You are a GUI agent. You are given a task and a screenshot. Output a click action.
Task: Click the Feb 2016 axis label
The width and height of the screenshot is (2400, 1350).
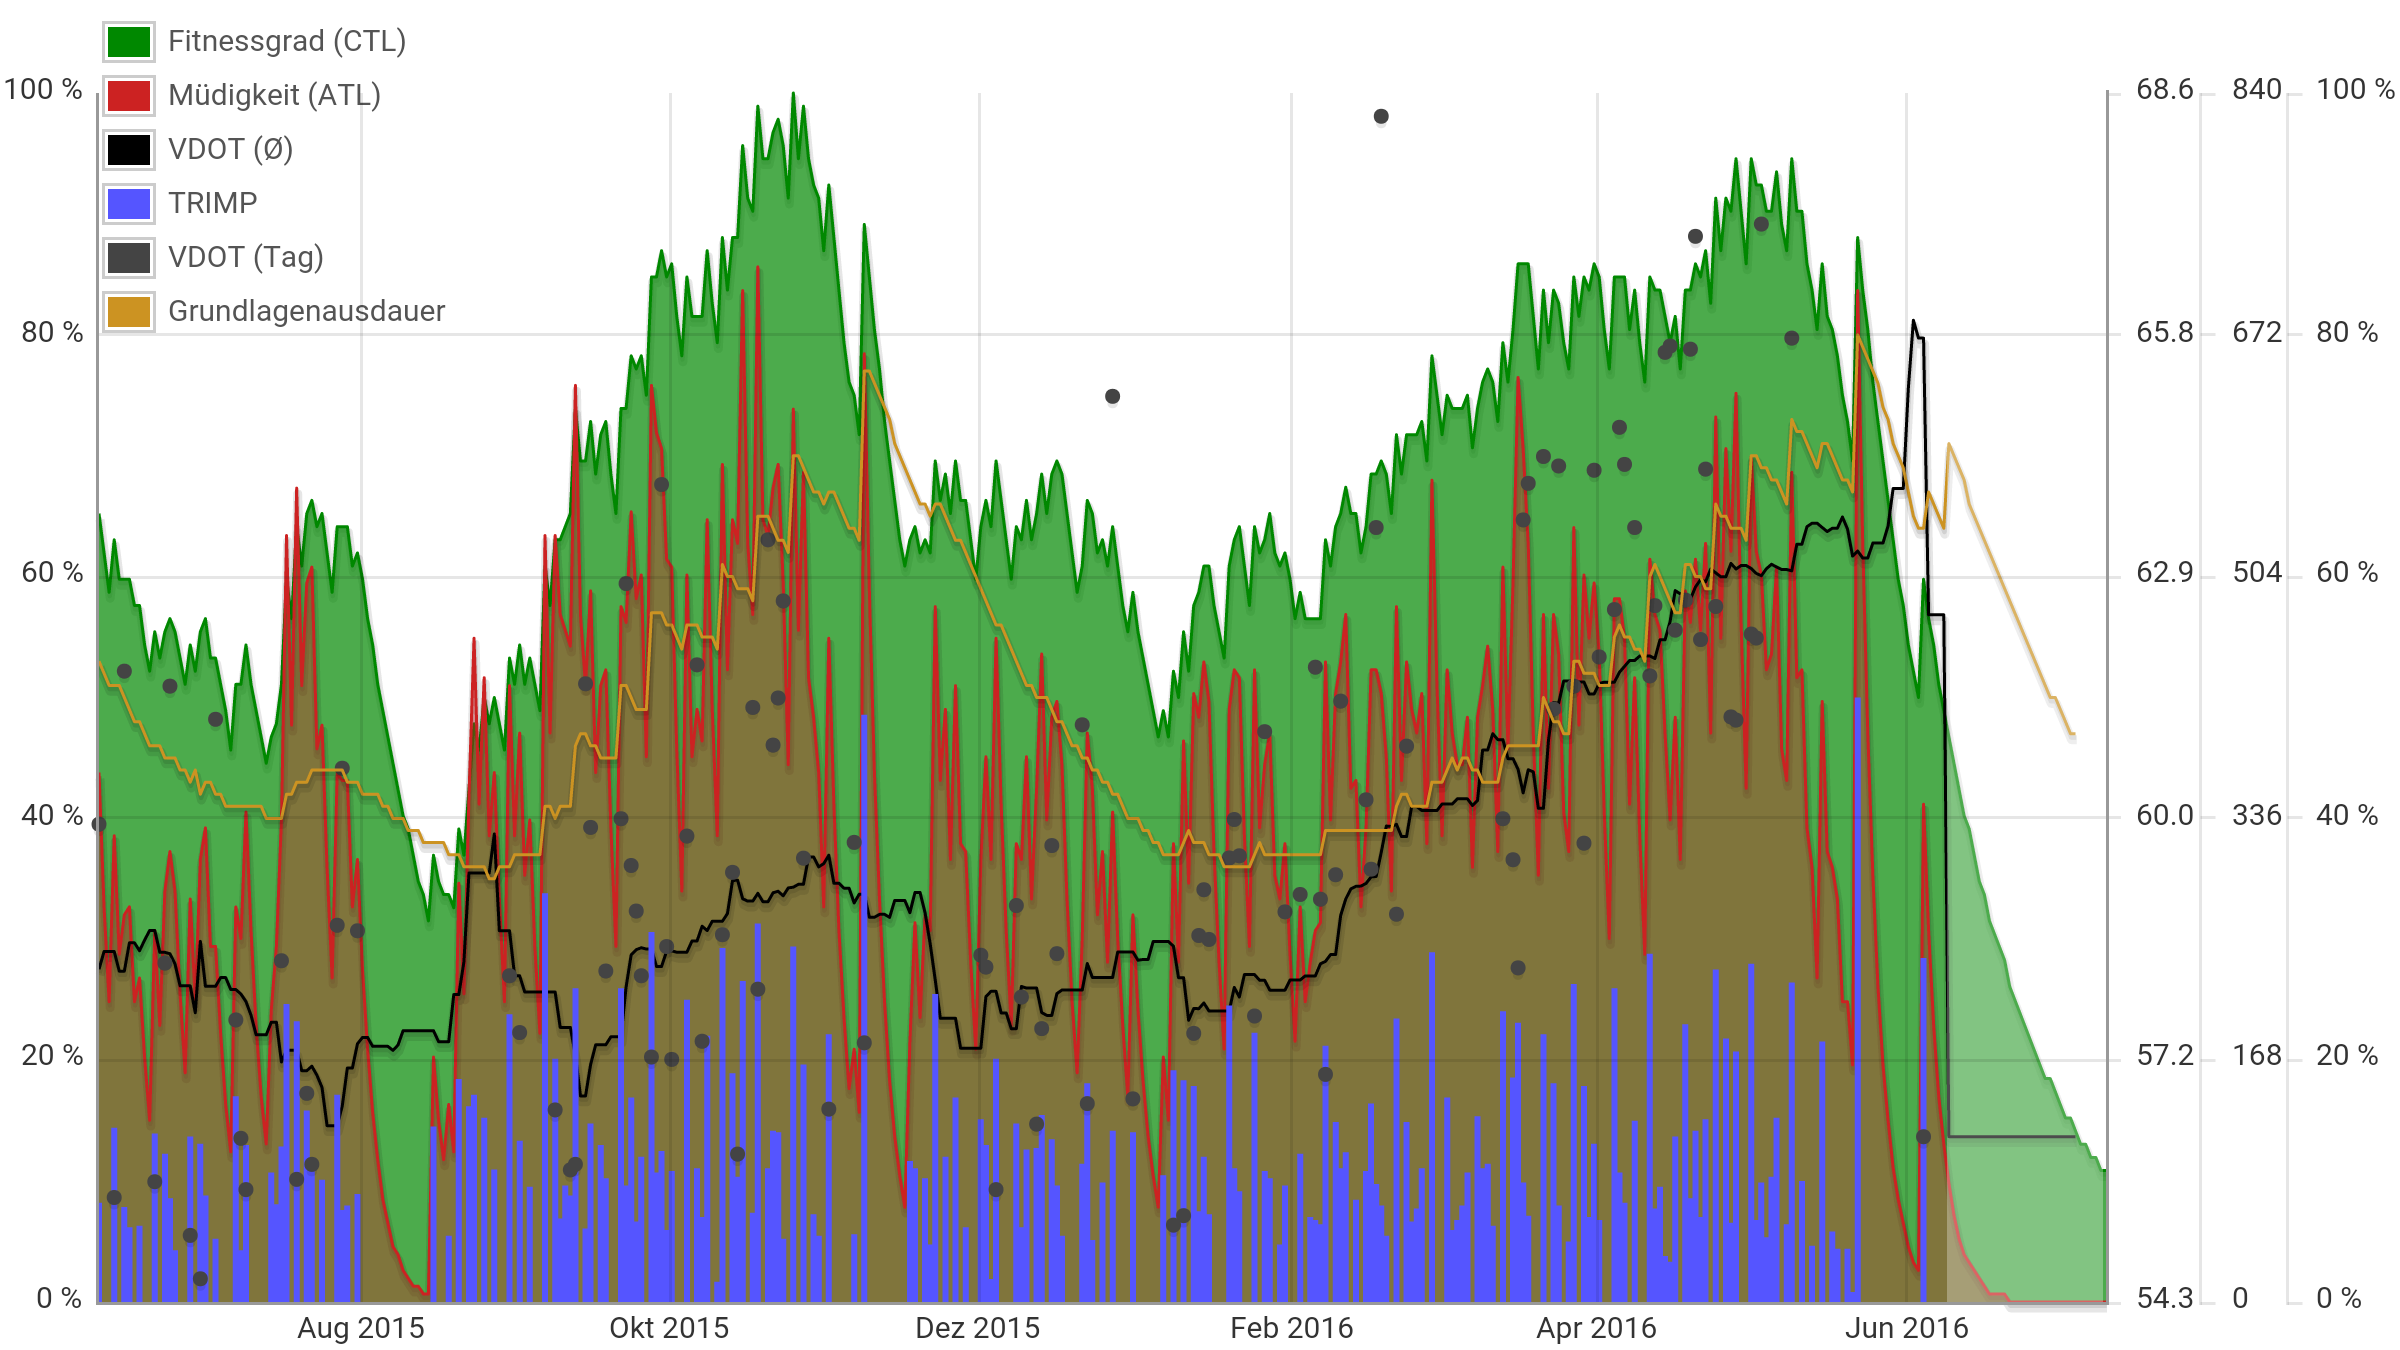point(1291,1329)
